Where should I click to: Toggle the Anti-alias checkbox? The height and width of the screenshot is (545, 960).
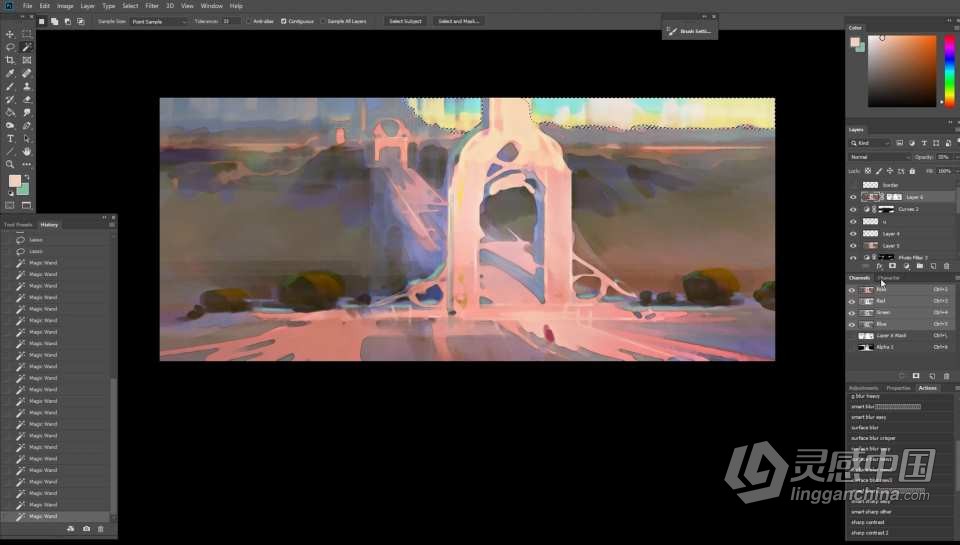click(249, 21)
